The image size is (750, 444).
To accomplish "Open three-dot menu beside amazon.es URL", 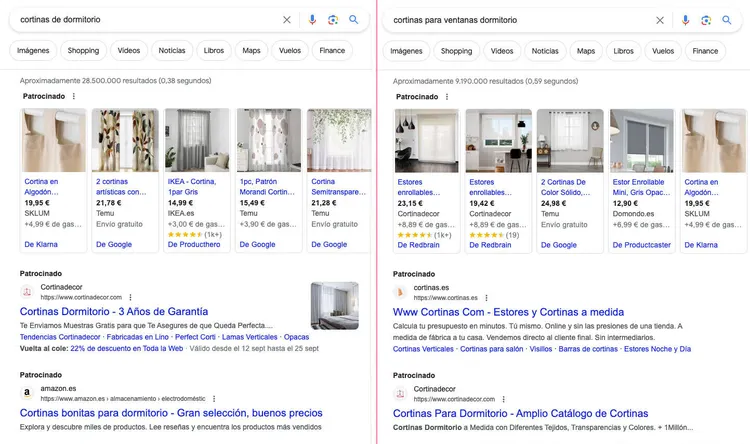I will pos(214,399).
